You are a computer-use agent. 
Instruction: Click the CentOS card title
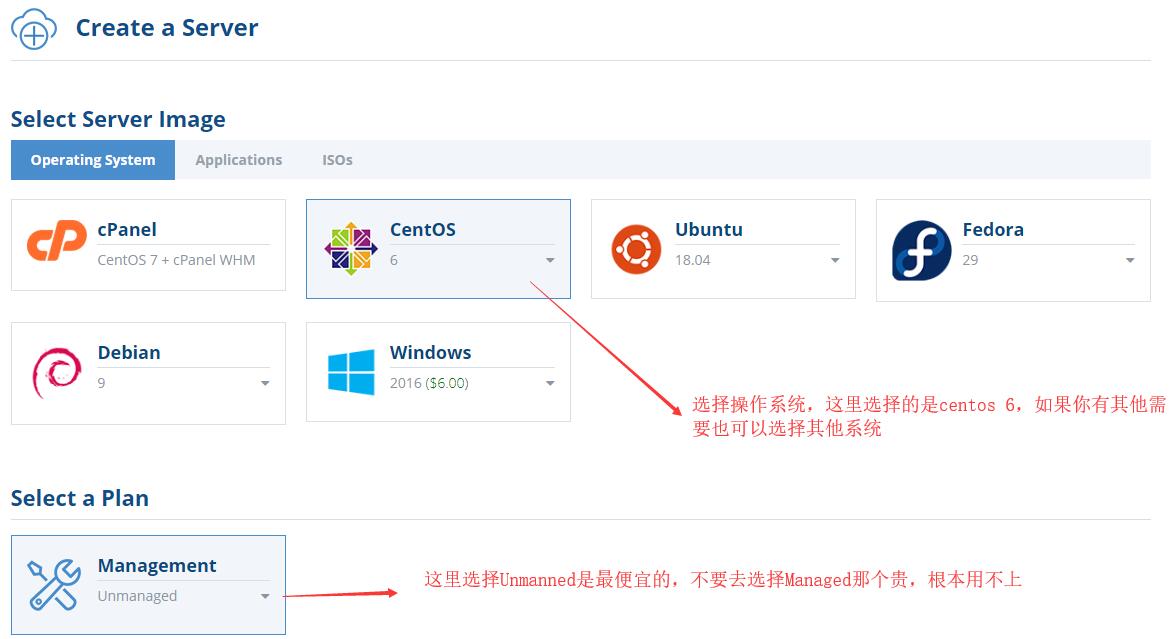[423, 230]
